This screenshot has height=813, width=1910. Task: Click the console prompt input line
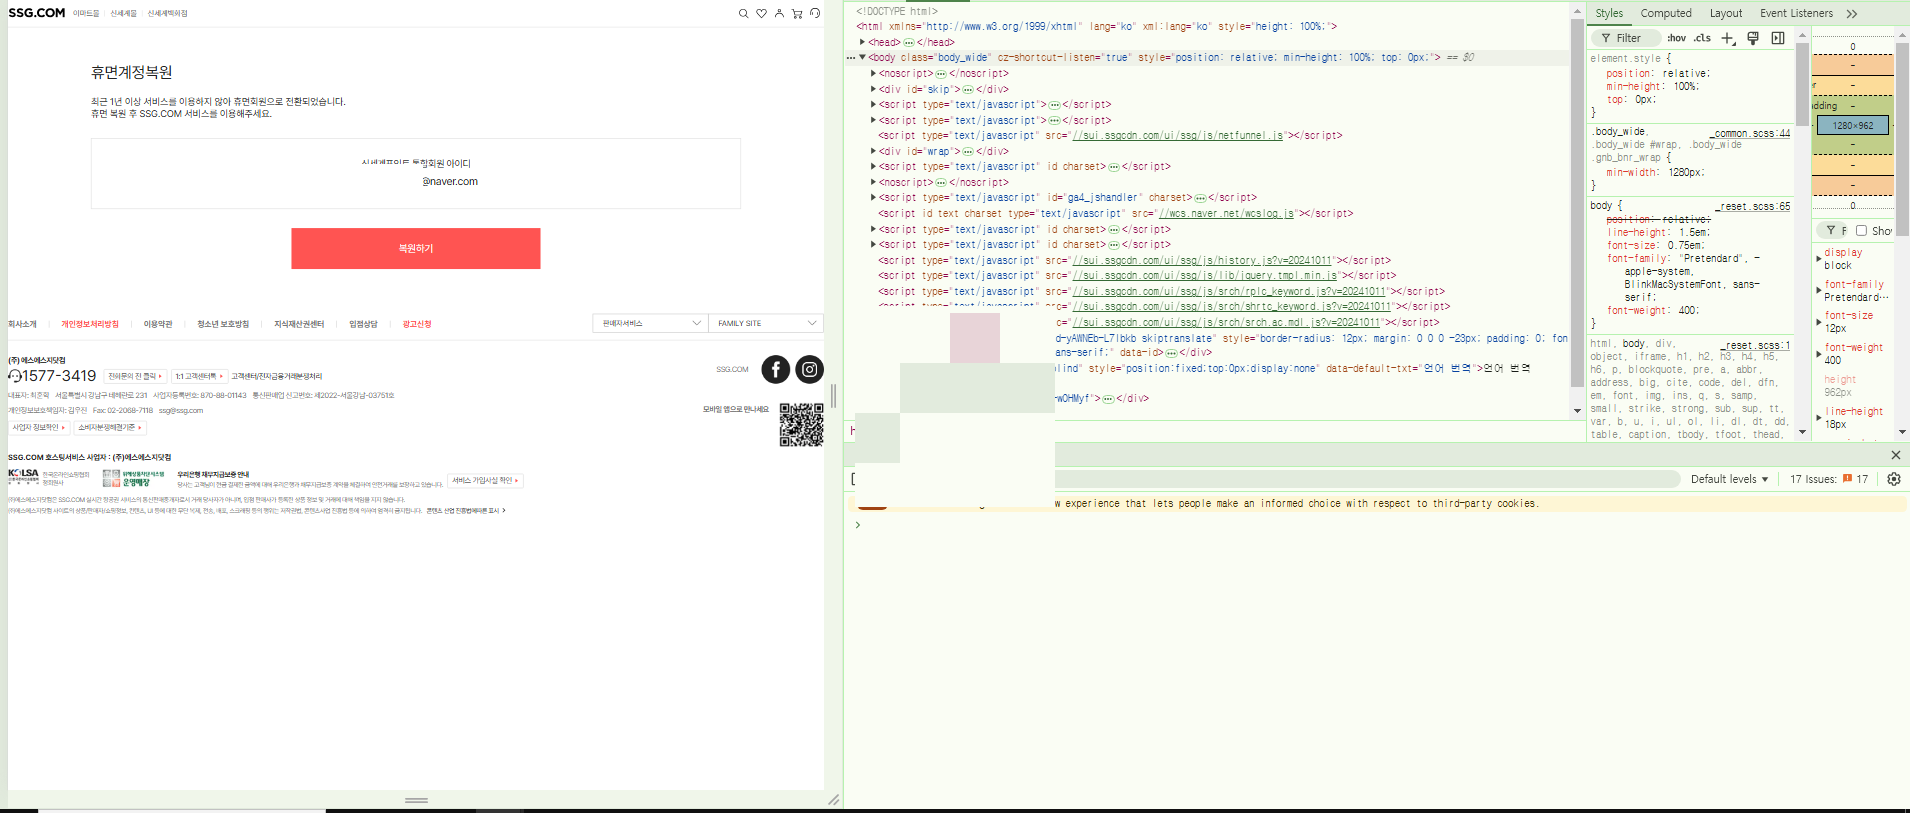(x=1380, y=525)
